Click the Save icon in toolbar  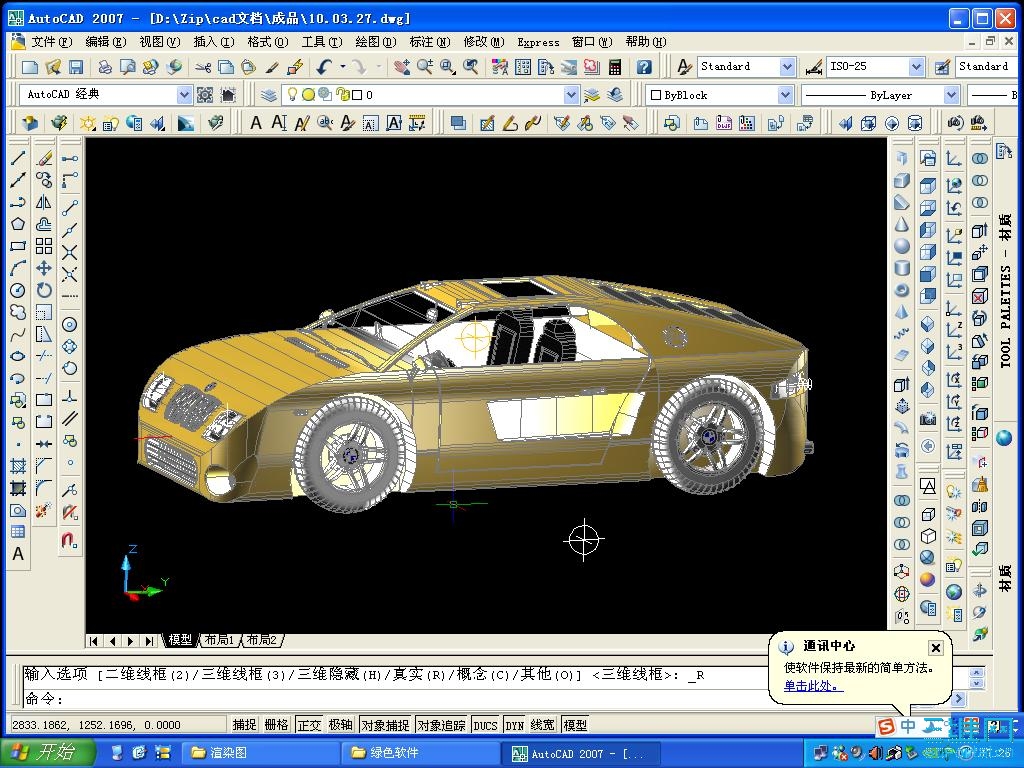click(76, 67)
